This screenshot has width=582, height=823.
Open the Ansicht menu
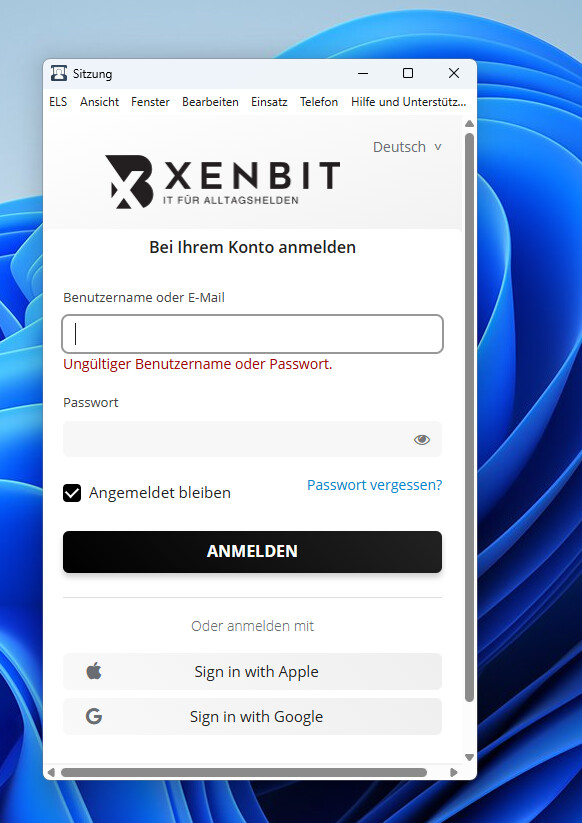point(100,102)
